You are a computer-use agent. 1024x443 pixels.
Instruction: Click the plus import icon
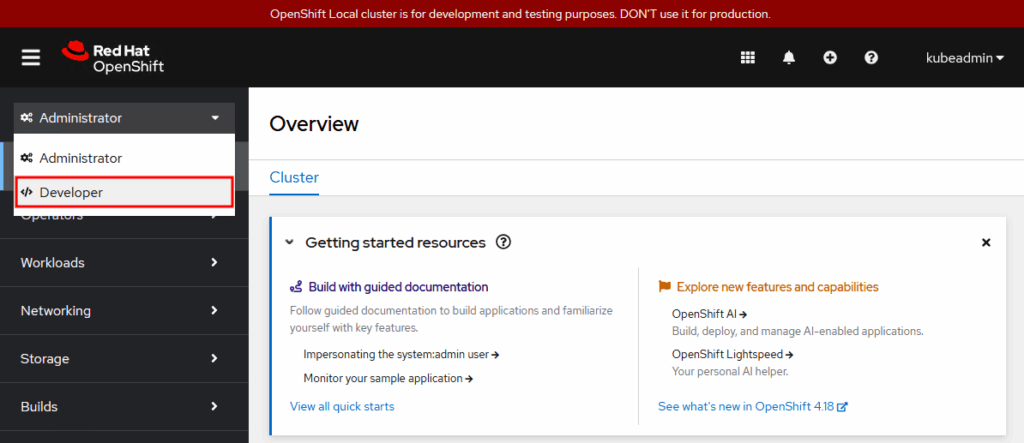click(830, 58)
